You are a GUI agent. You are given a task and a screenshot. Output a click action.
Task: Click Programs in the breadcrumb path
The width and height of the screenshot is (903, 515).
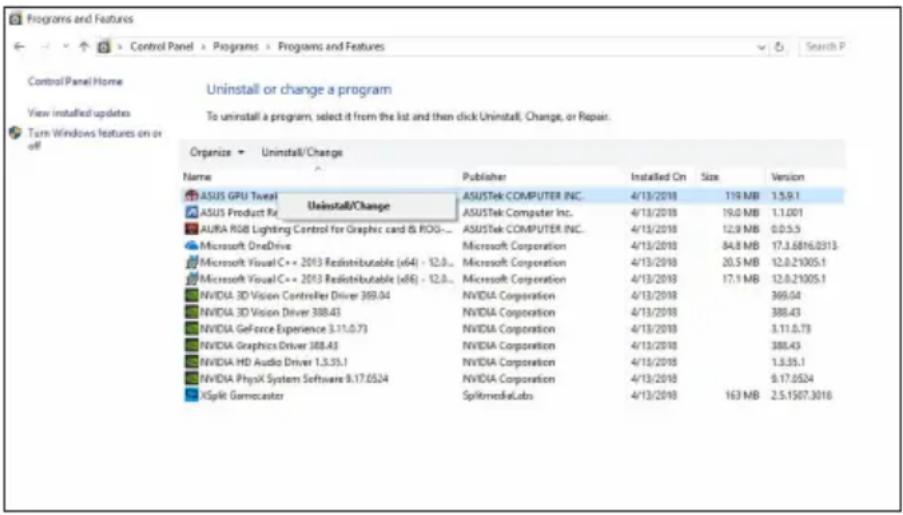(x=236, y=47)
